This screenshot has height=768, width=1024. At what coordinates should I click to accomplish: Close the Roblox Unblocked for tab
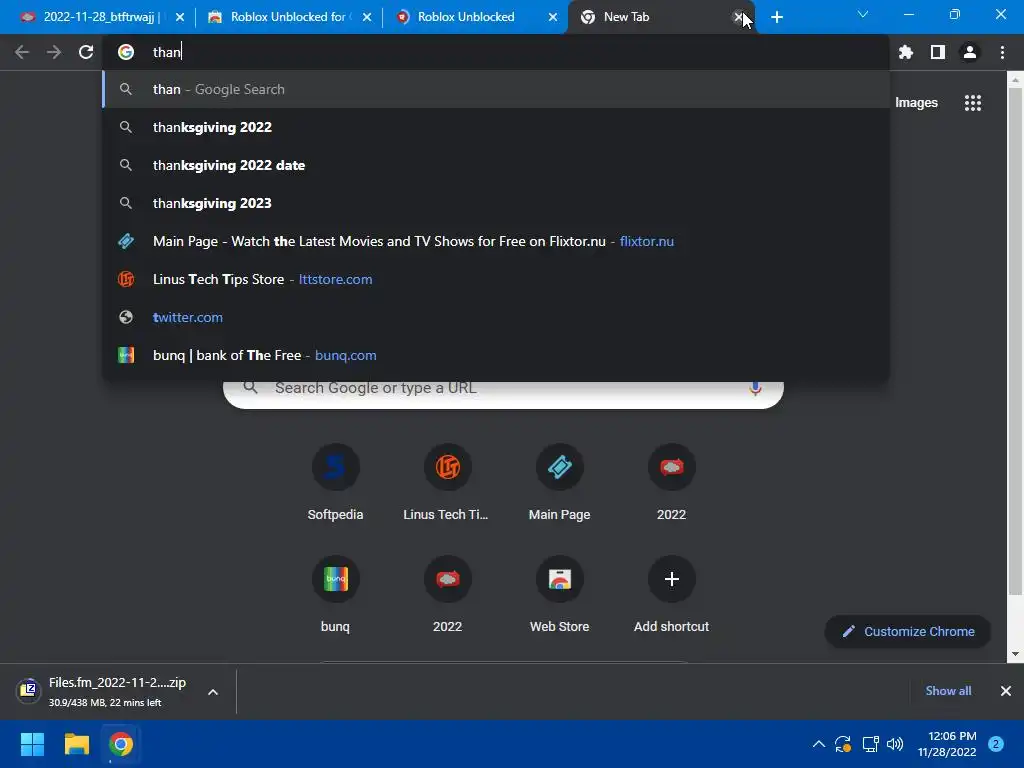[x=367, y=17]
